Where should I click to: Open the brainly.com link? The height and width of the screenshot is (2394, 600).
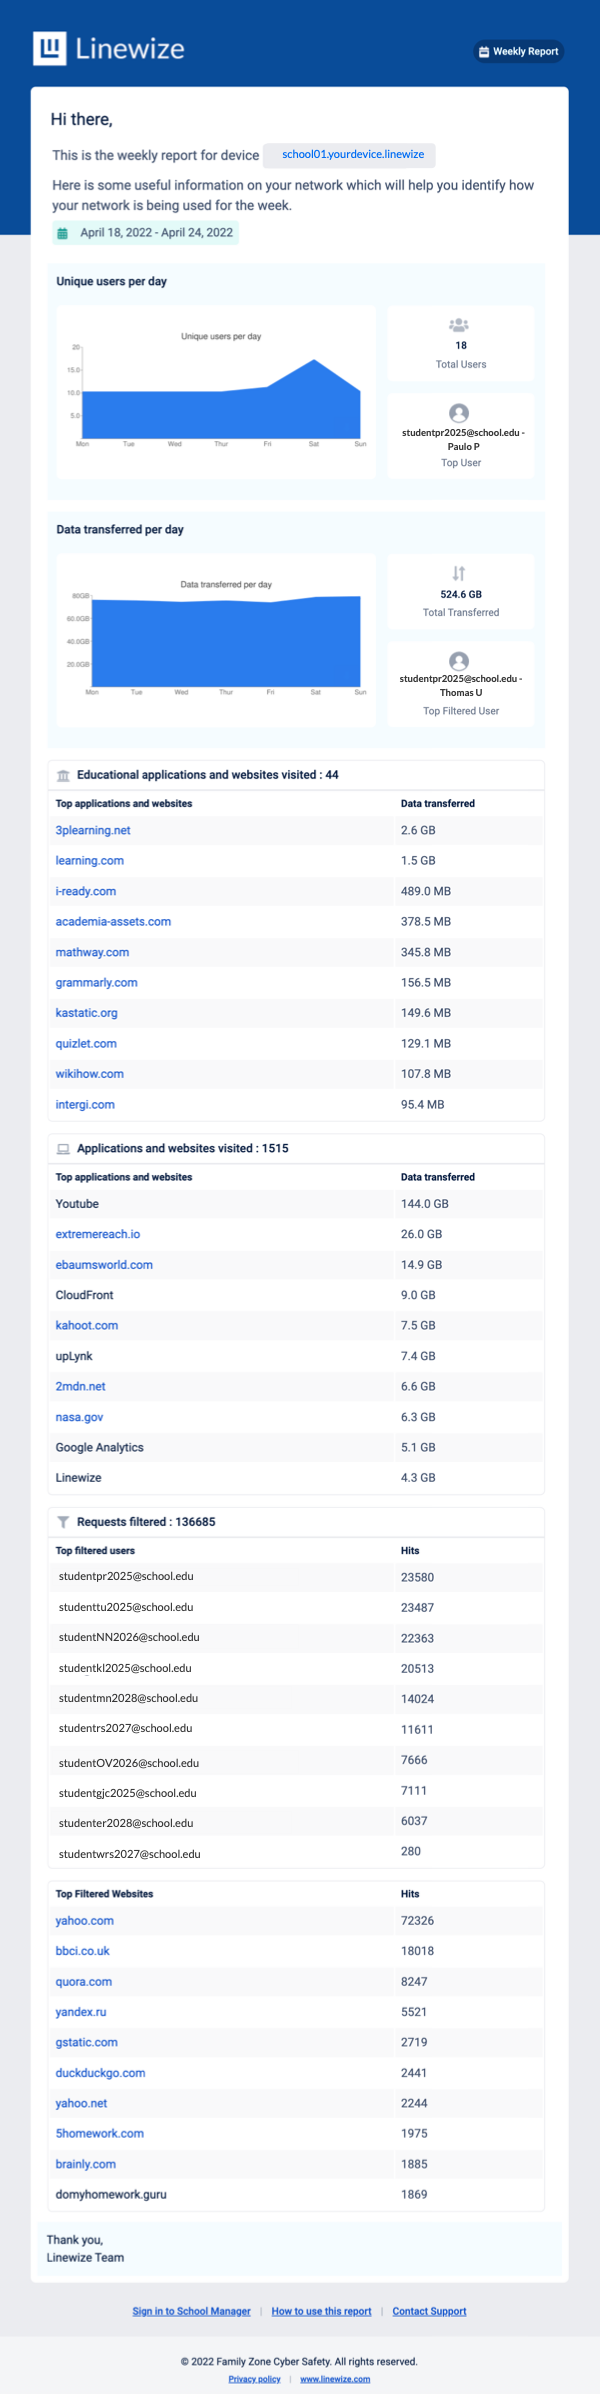click(x=86, y=2165)
